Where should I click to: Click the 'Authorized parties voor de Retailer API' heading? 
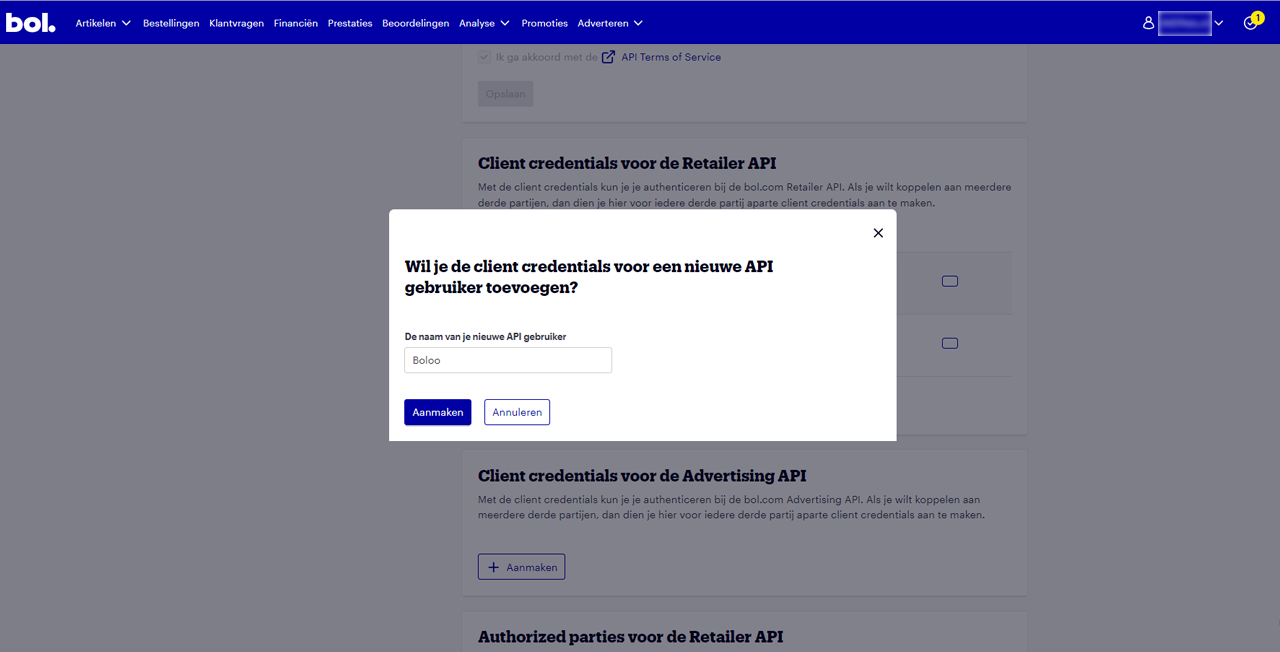pyautogui.click(x=631, y=637)
